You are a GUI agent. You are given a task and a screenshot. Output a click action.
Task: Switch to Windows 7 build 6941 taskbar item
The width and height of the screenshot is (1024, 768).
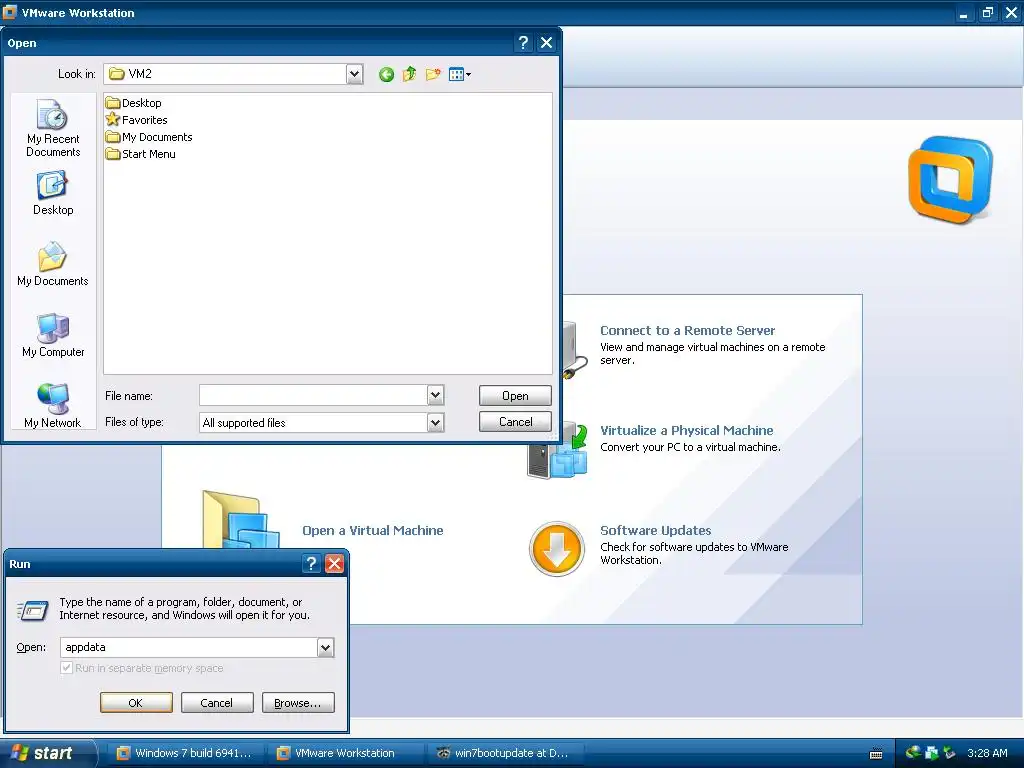coord(187,753)
